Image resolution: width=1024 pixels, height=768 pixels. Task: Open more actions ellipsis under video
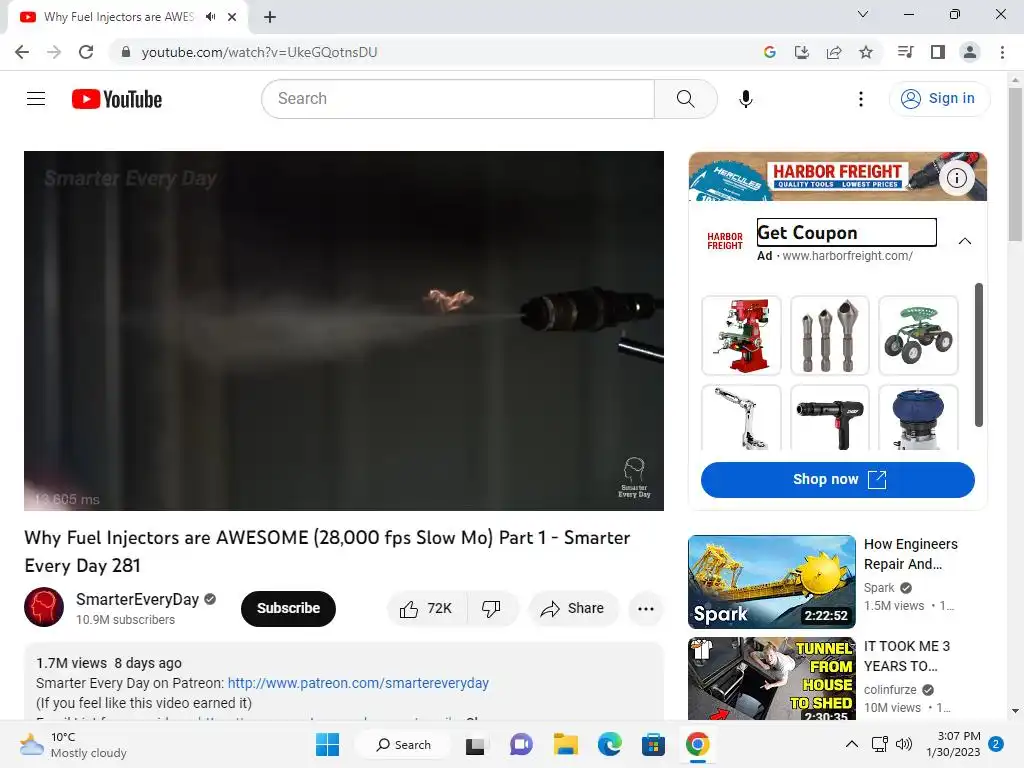pos(646,609)
